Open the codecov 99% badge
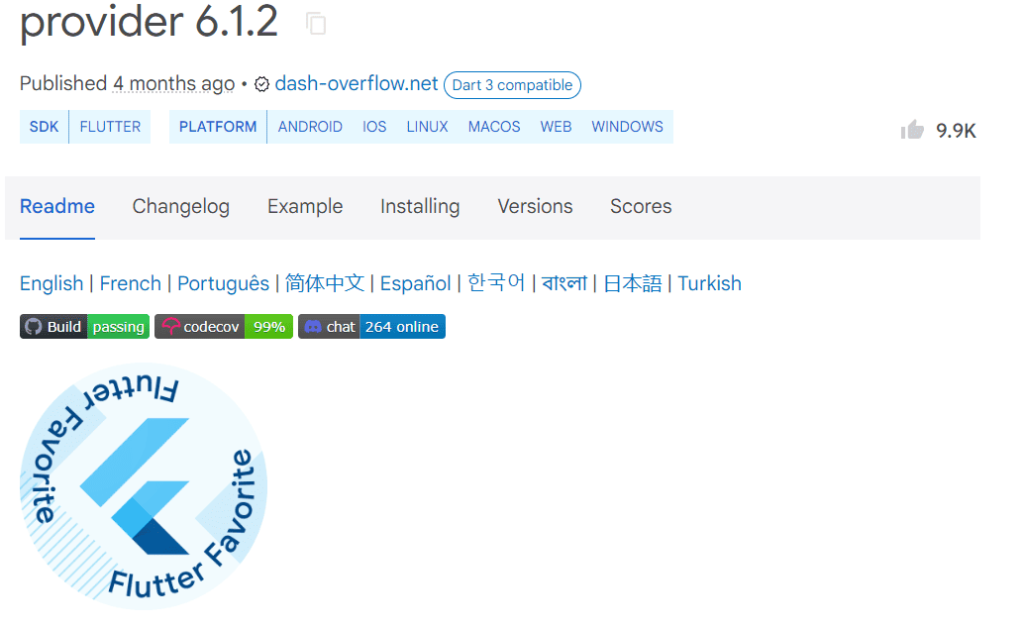This screenshot has width=1024, height=629. pos(223,327)
